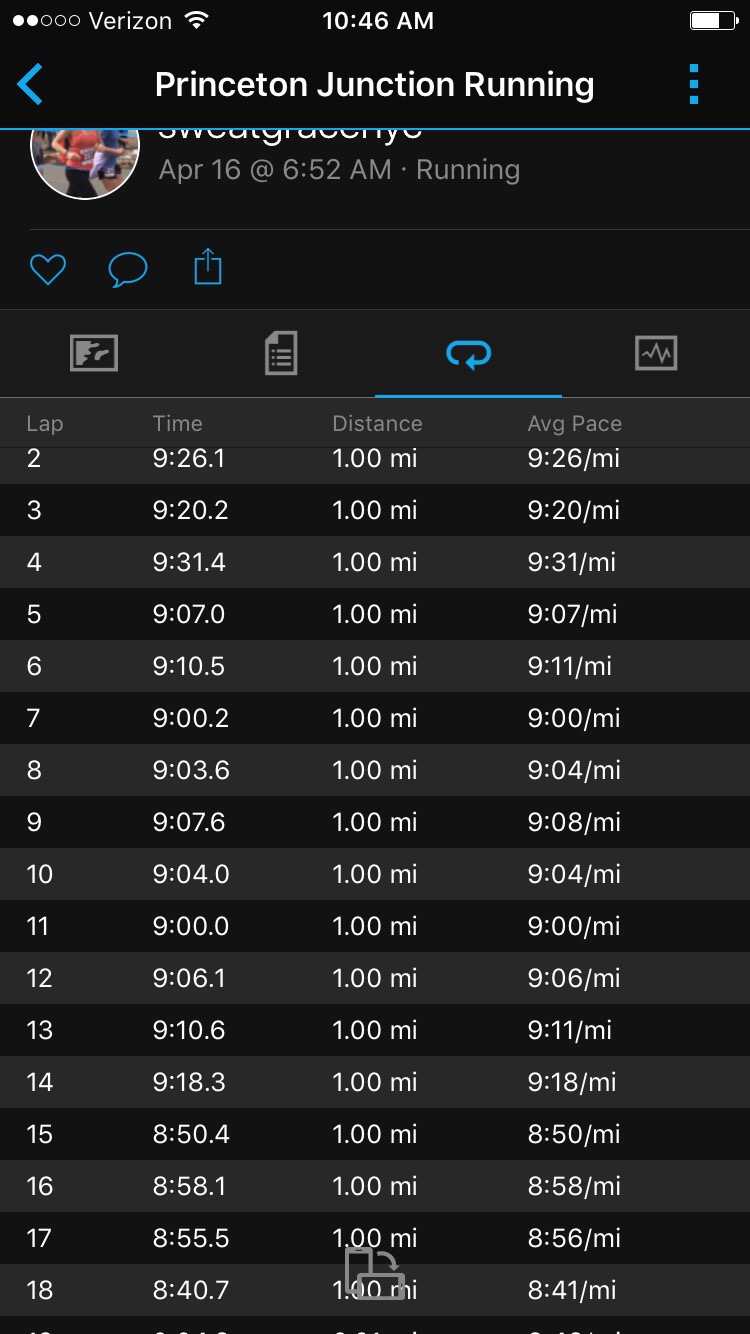Tap the share activity icon
The height and width of the screenshot is (1334, 750).
(208, 268)
